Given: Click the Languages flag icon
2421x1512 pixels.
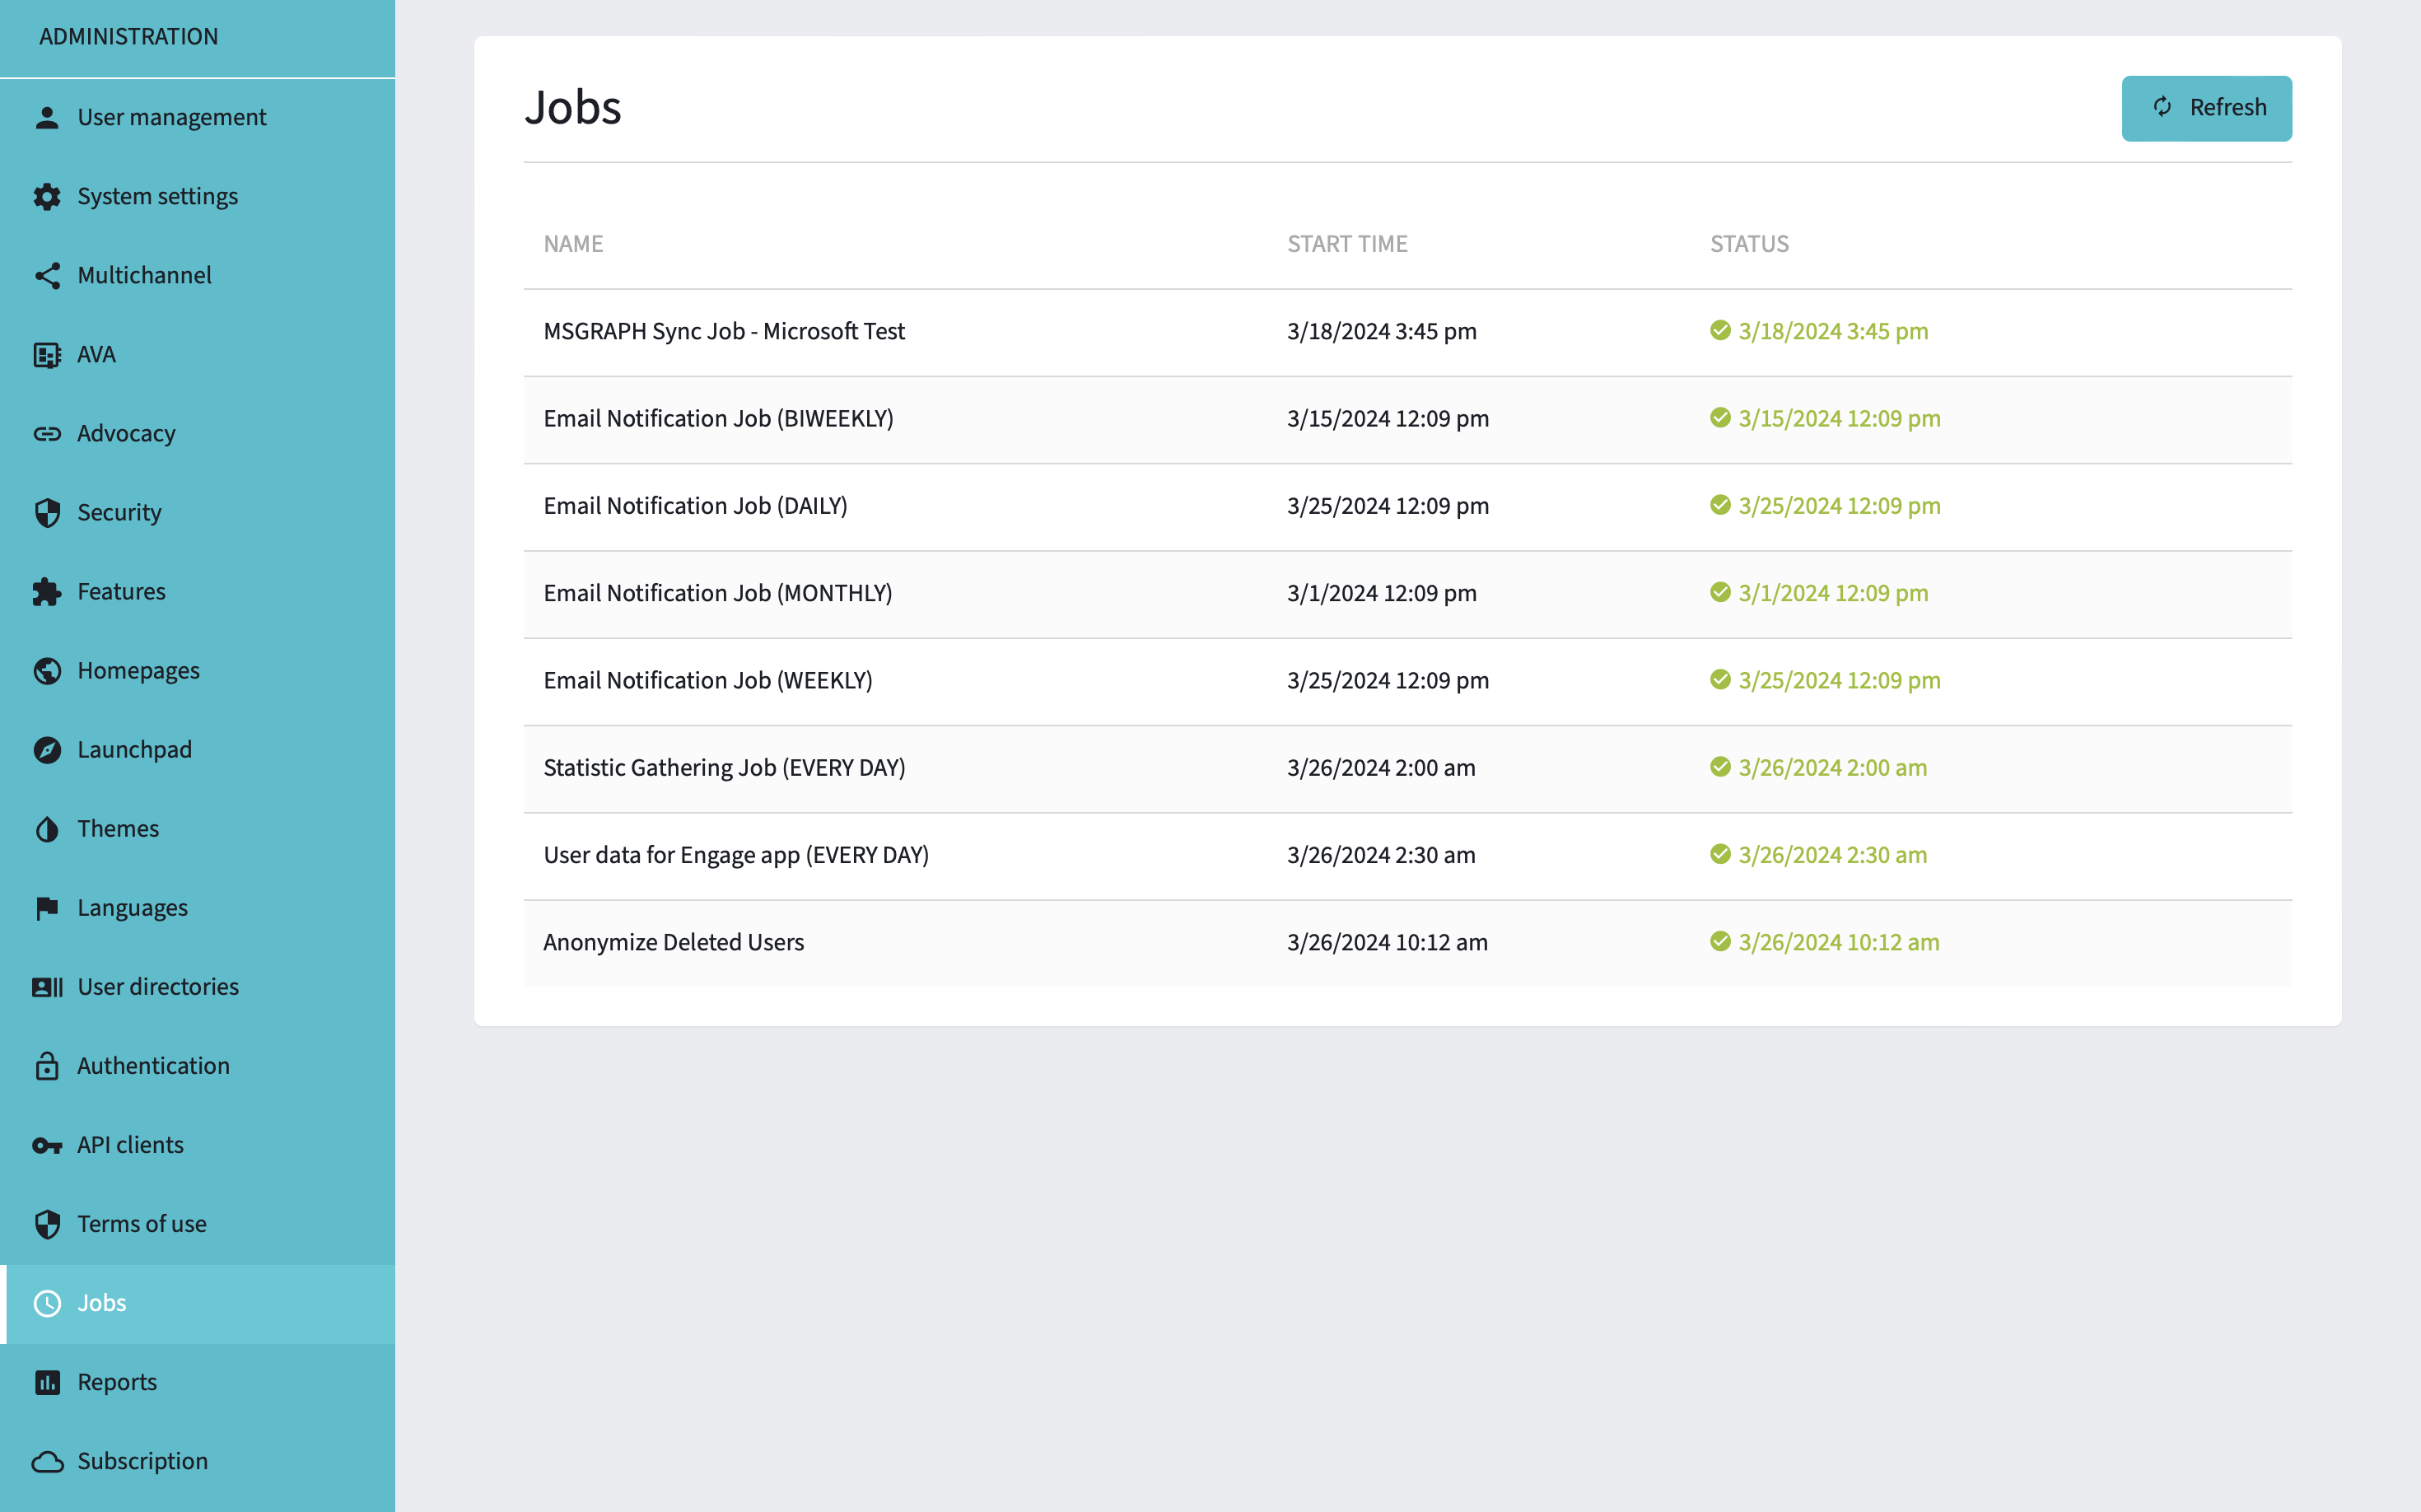Looking at the screenshot, I should click(x=47, y=908).
